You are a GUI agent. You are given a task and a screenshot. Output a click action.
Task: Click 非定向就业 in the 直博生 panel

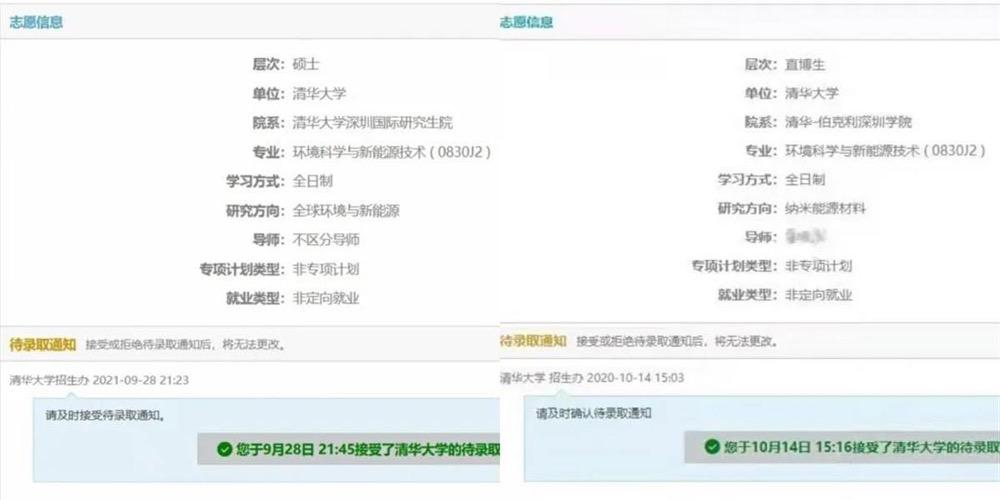(x=818, y=295)
